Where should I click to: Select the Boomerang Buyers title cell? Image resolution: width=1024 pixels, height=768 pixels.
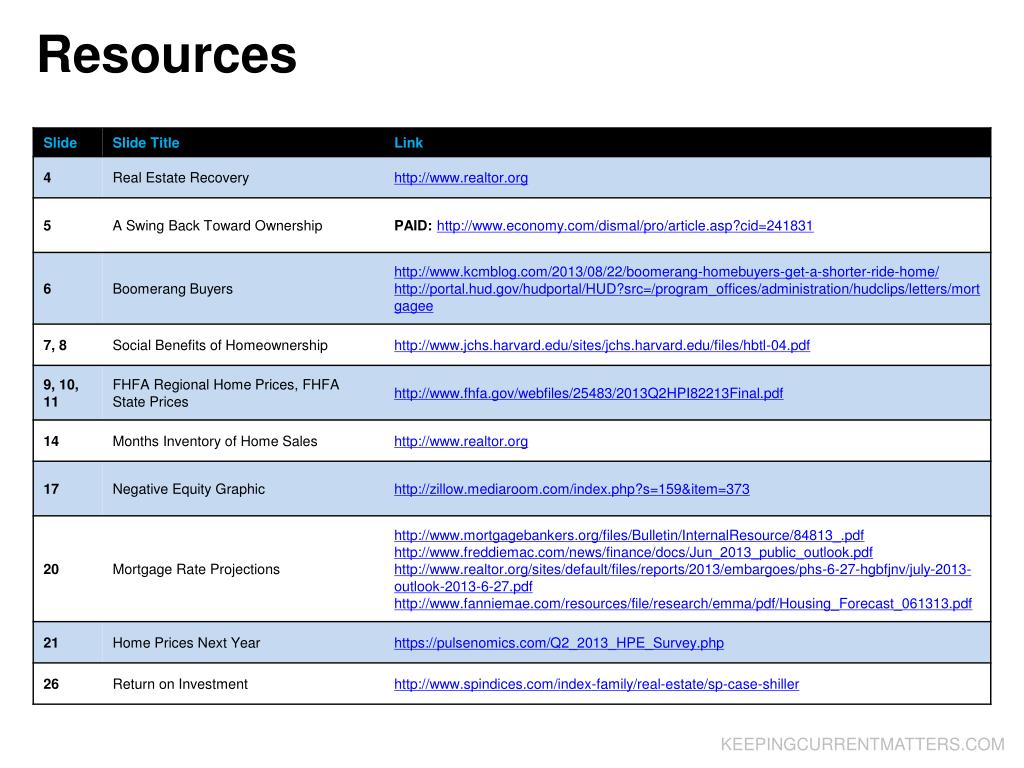(x=244, y=289)
